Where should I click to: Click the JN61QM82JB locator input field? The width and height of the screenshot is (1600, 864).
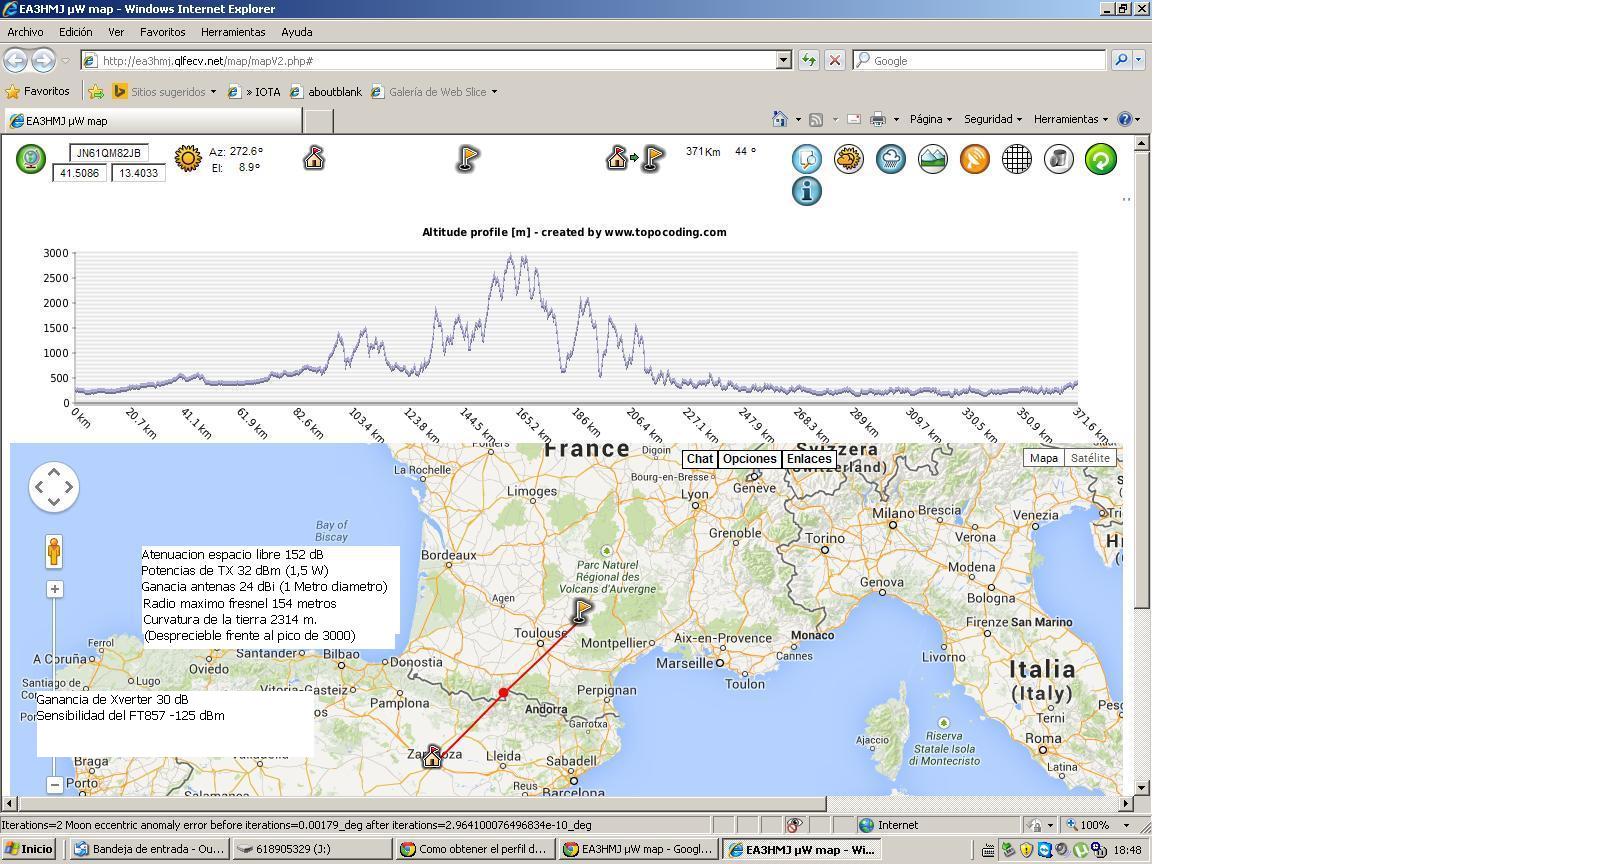point(109,153)
